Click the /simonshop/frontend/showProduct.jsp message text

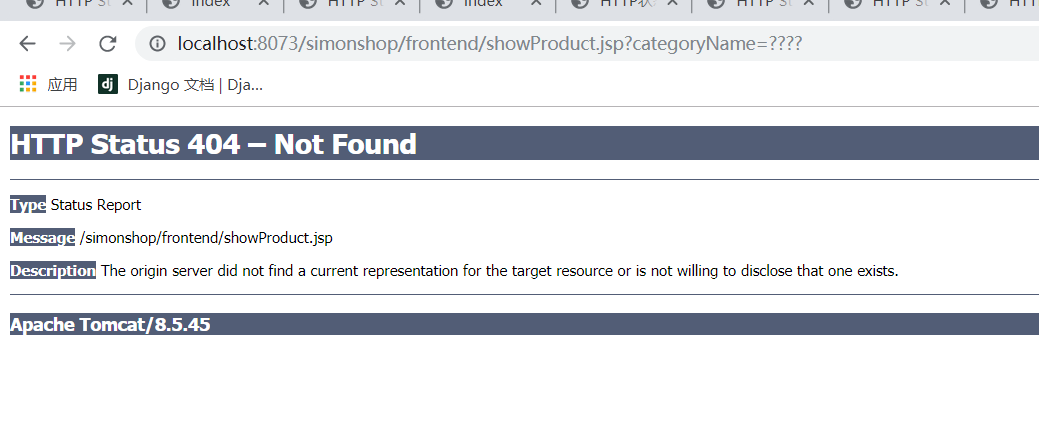[x=206, y=238]
